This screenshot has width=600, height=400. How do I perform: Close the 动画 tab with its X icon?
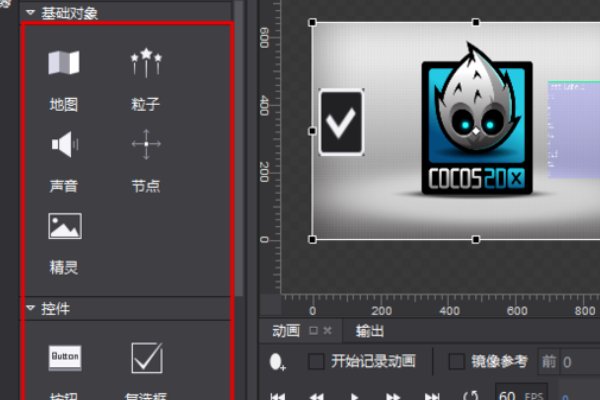328,330
